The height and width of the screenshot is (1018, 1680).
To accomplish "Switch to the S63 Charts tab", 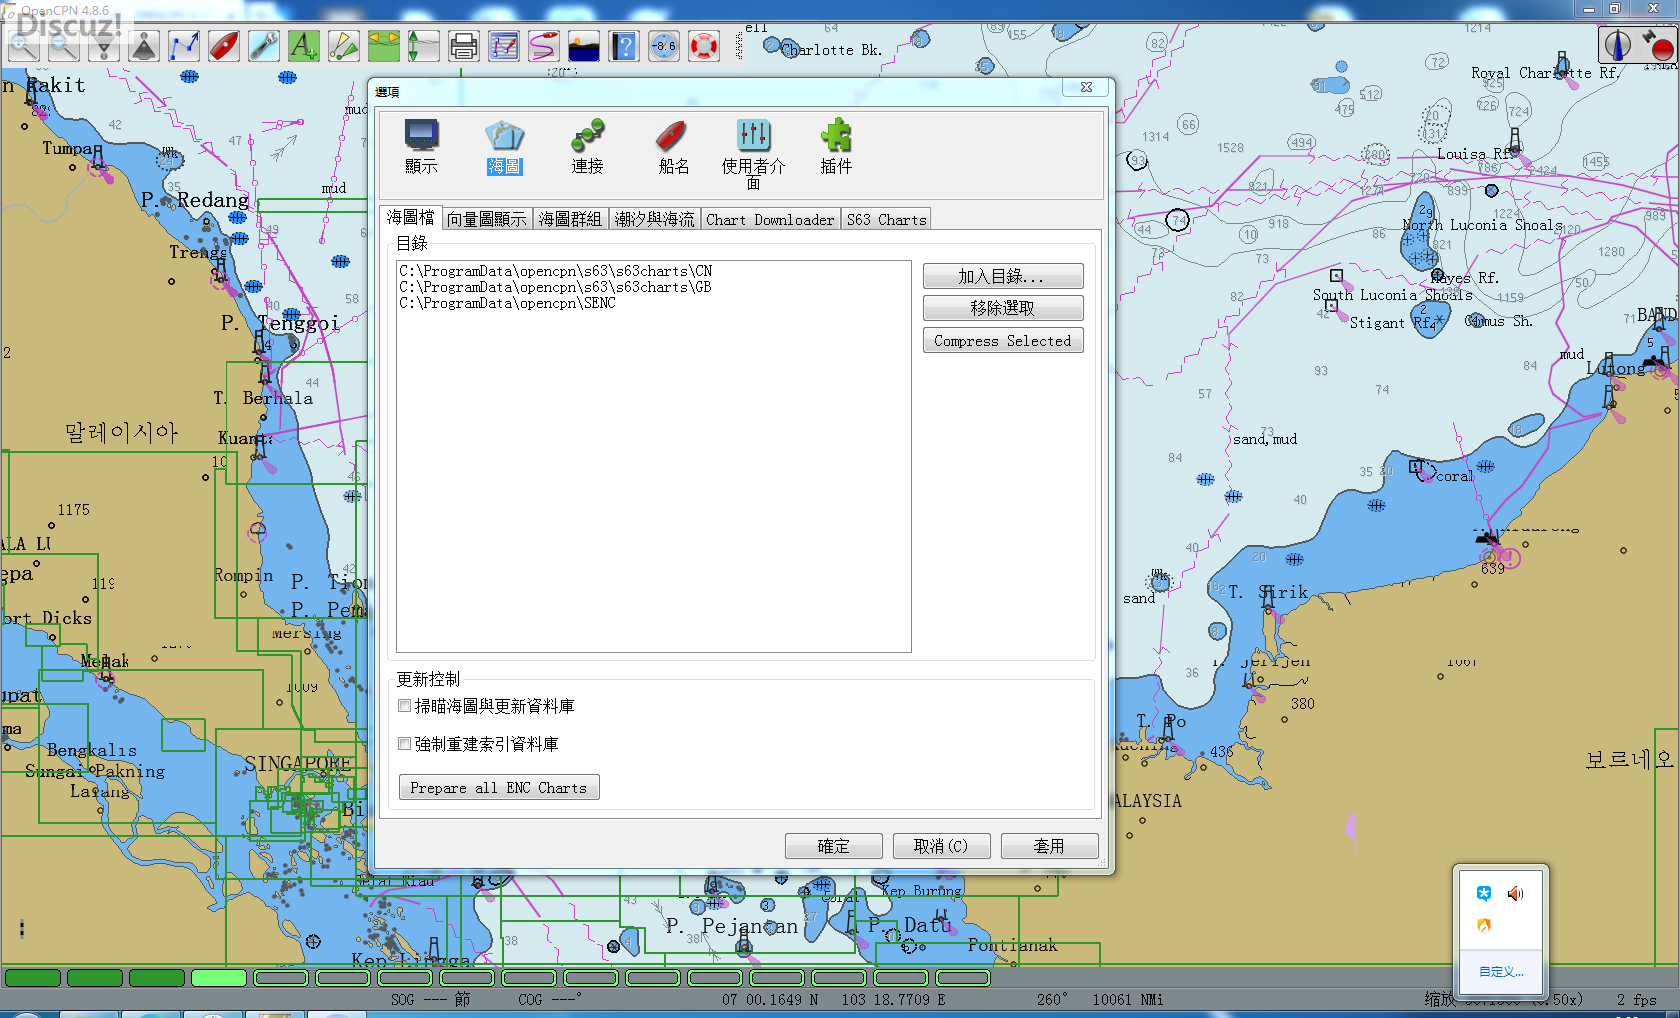I will (886, 220).
